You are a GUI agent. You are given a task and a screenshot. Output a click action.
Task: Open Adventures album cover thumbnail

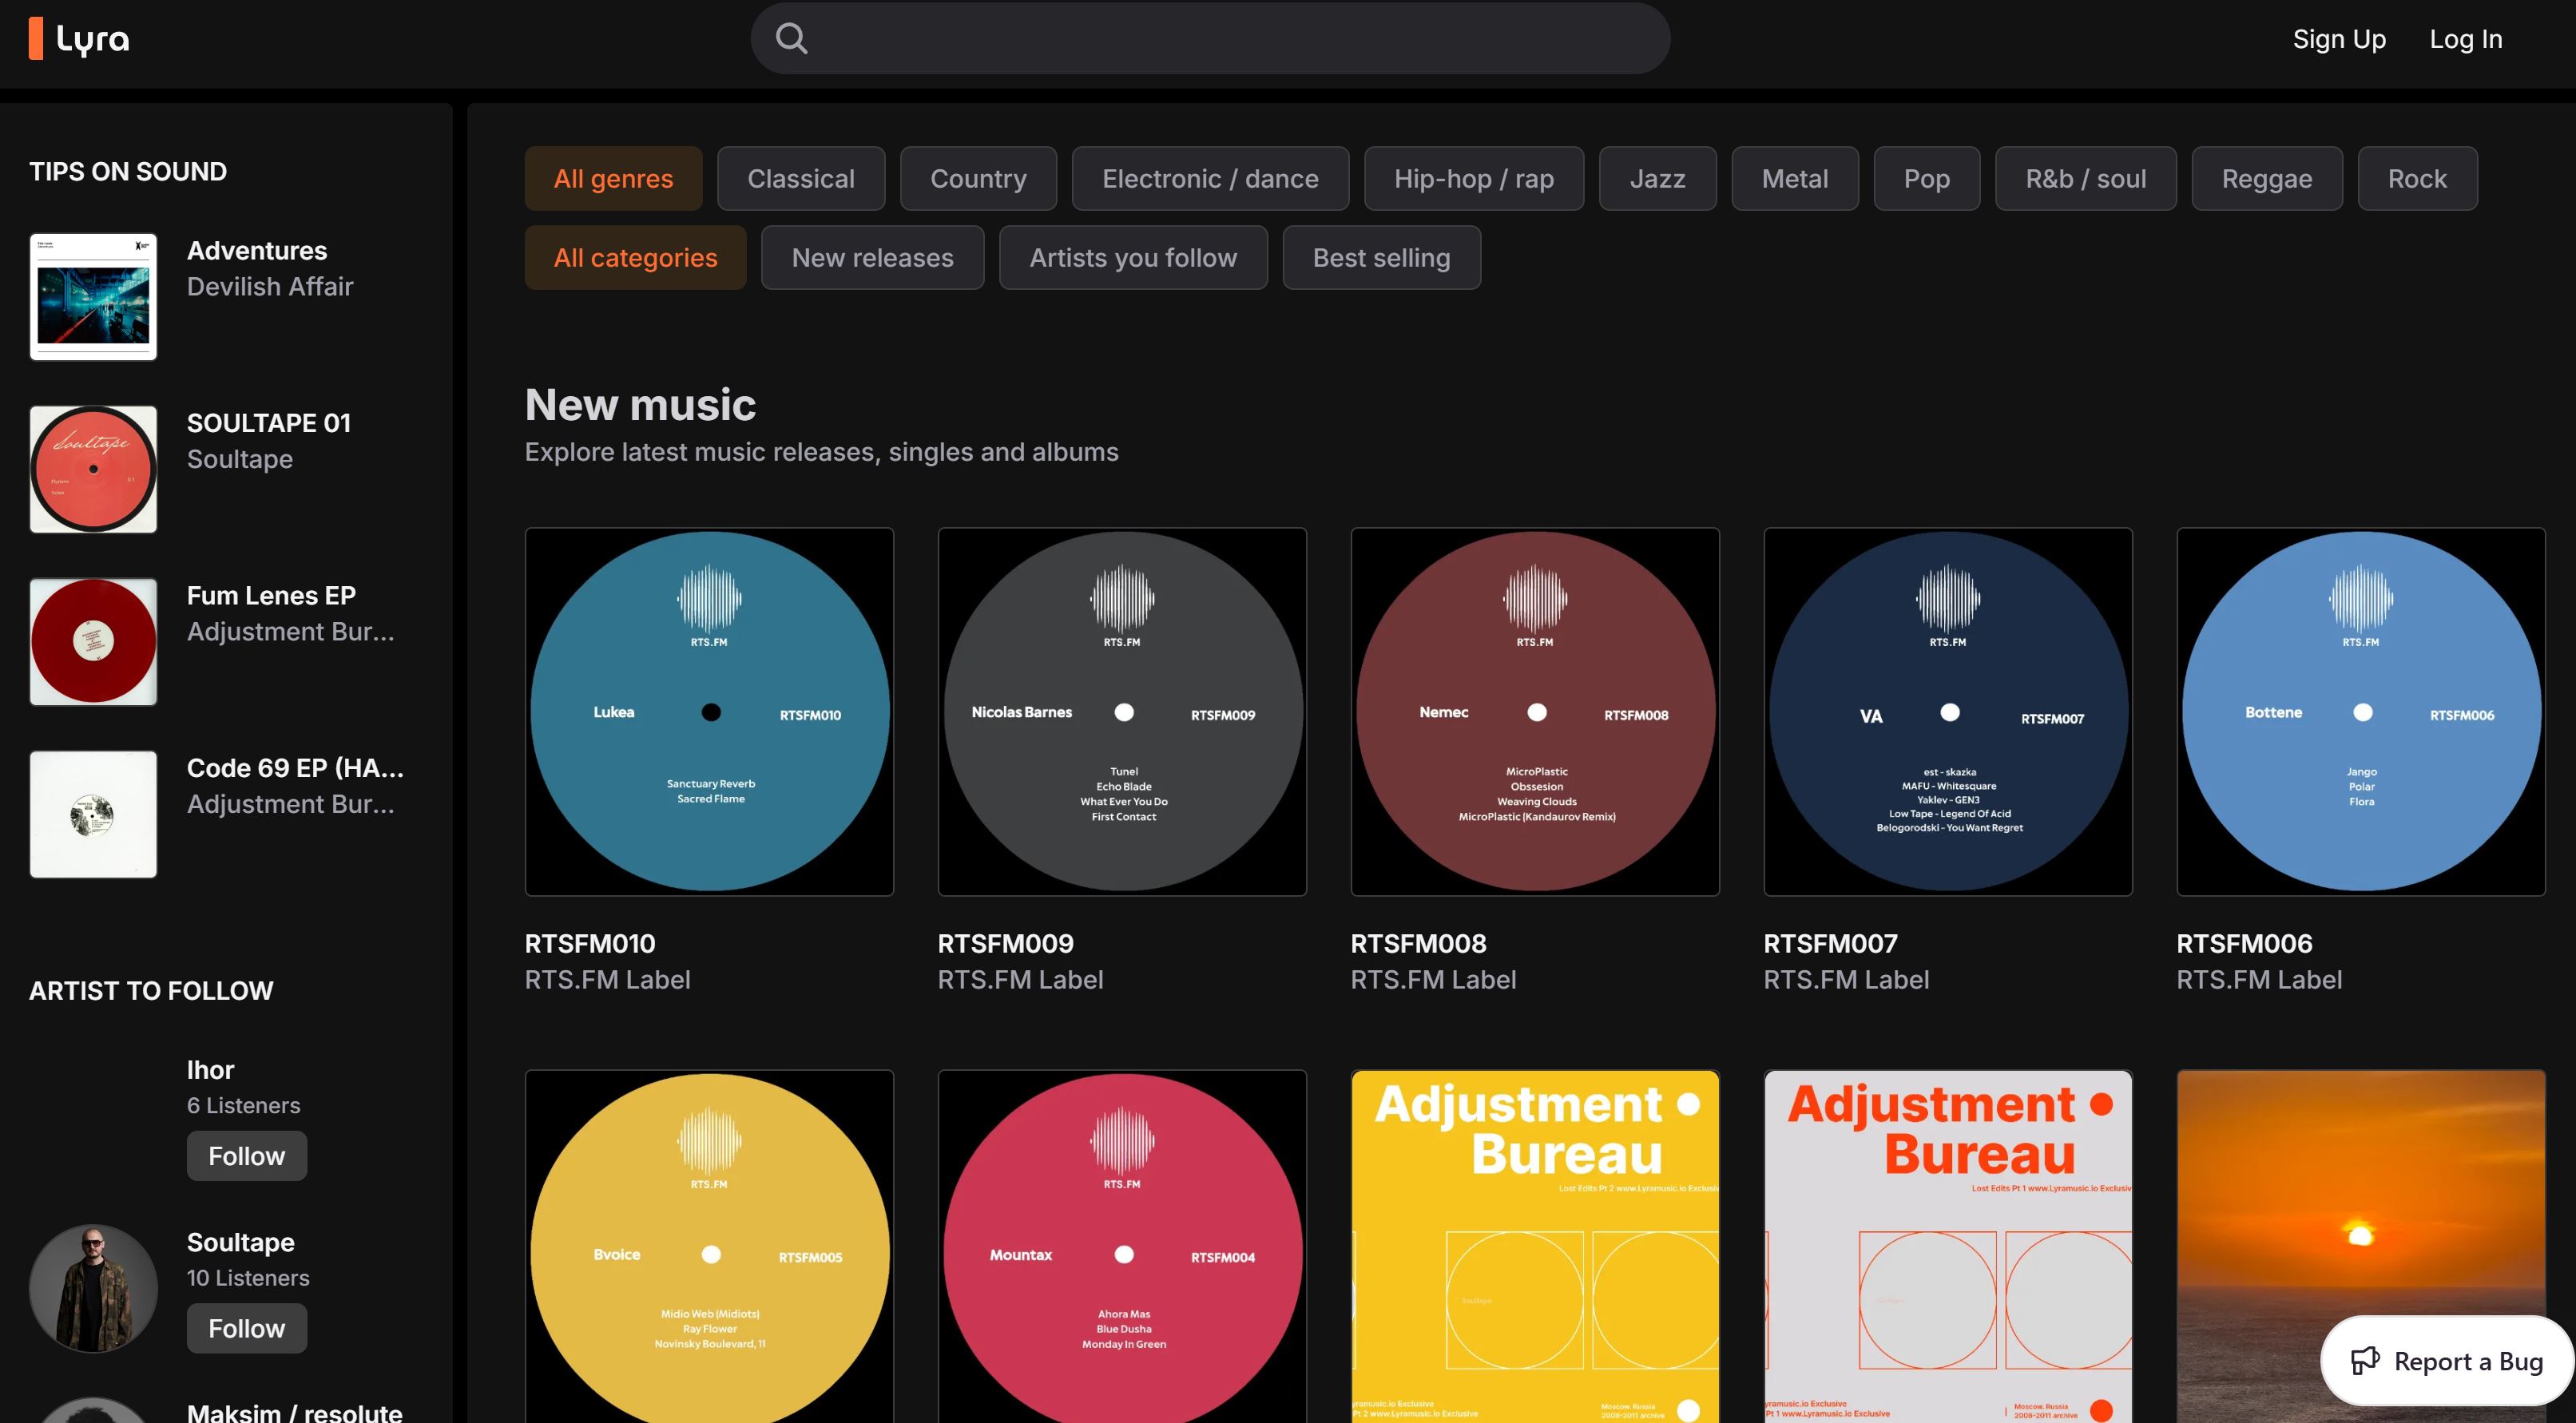click(93, 297)
